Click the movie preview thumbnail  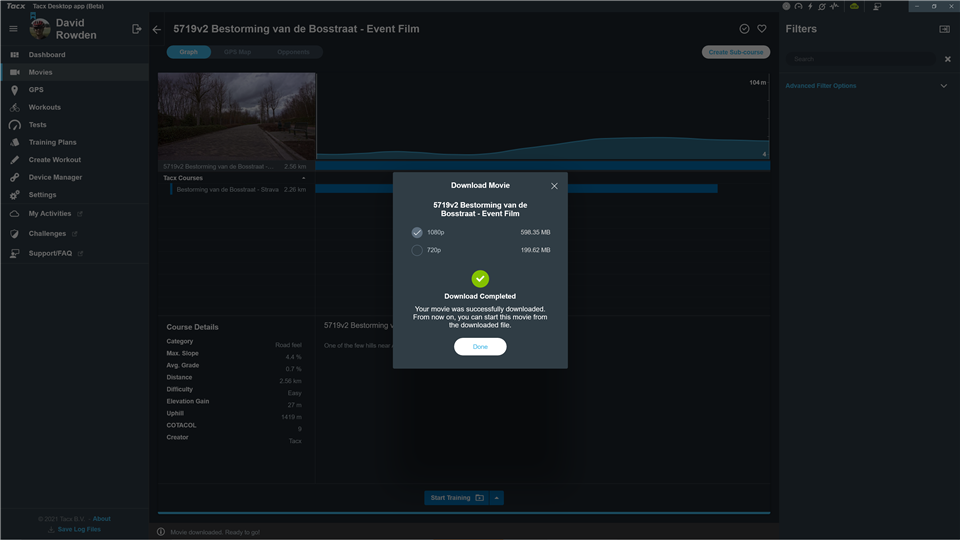pos(237,116)
